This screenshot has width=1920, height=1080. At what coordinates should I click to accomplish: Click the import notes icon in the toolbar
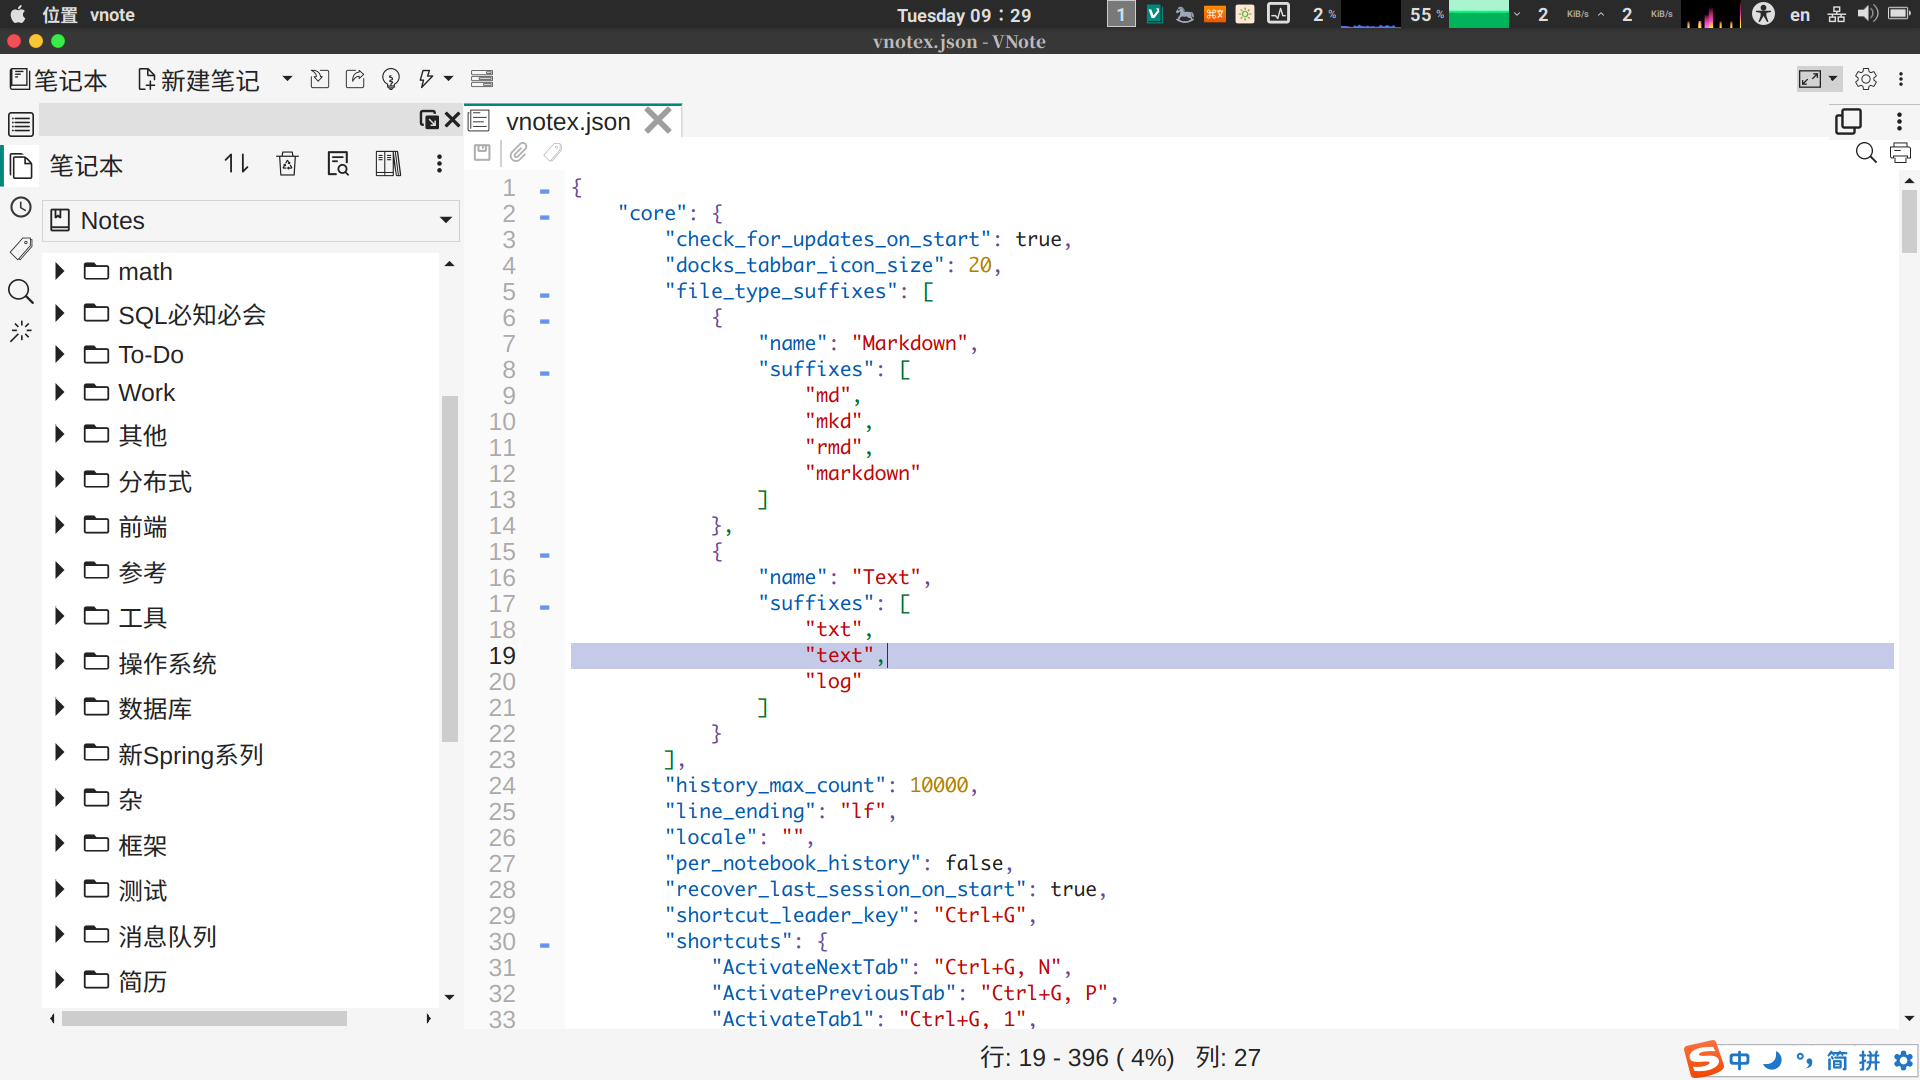[x=319, y=79]
